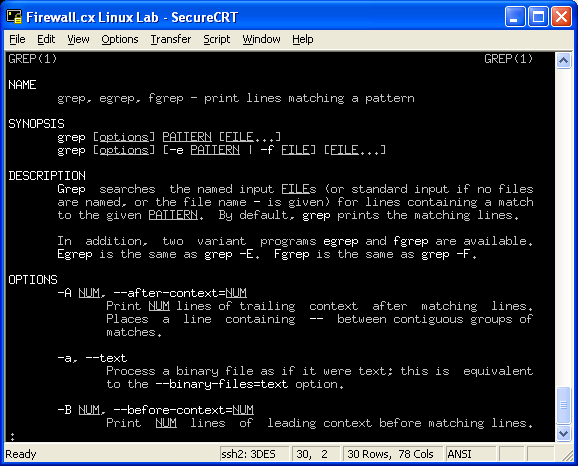578x466 pixels.
Task: Click the '30 Rows, 78 Cols' status entry
Action: pyautogui.click(x=393, y=454)
